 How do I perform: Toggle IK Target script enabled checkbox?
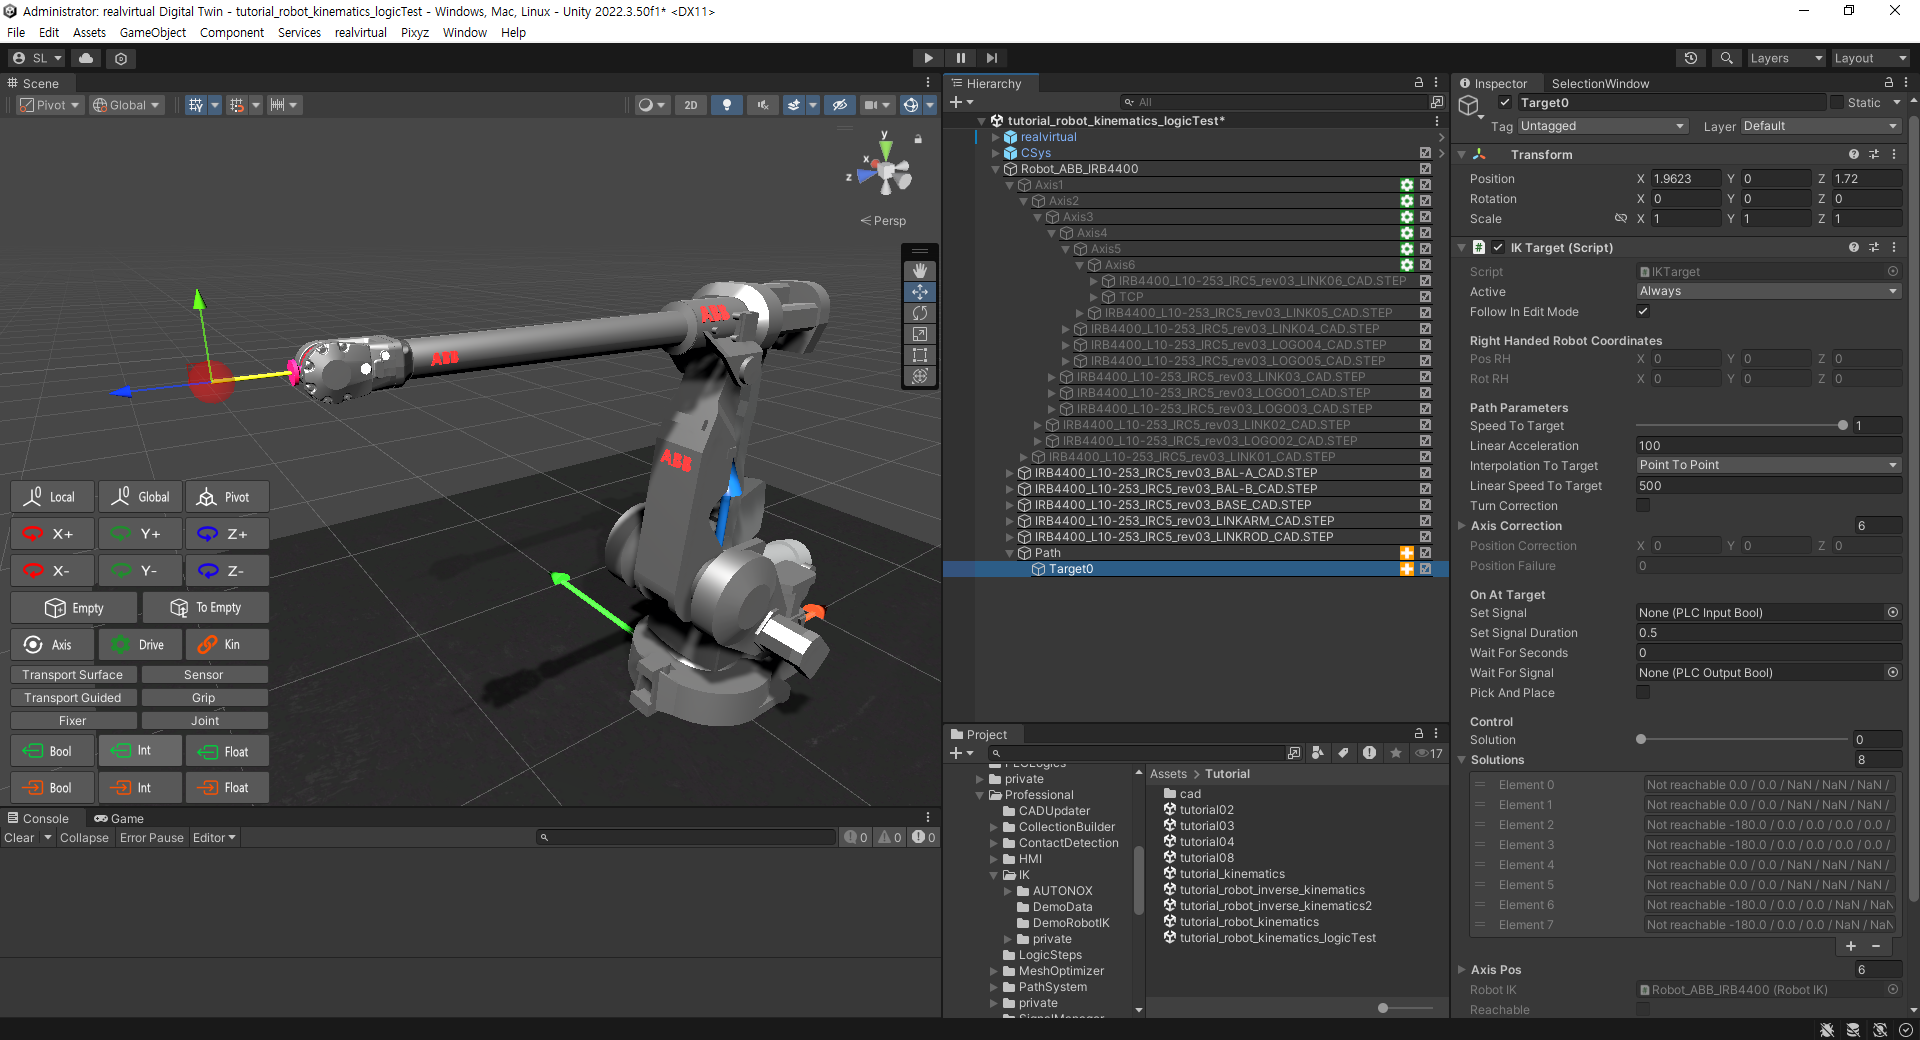1498,247
